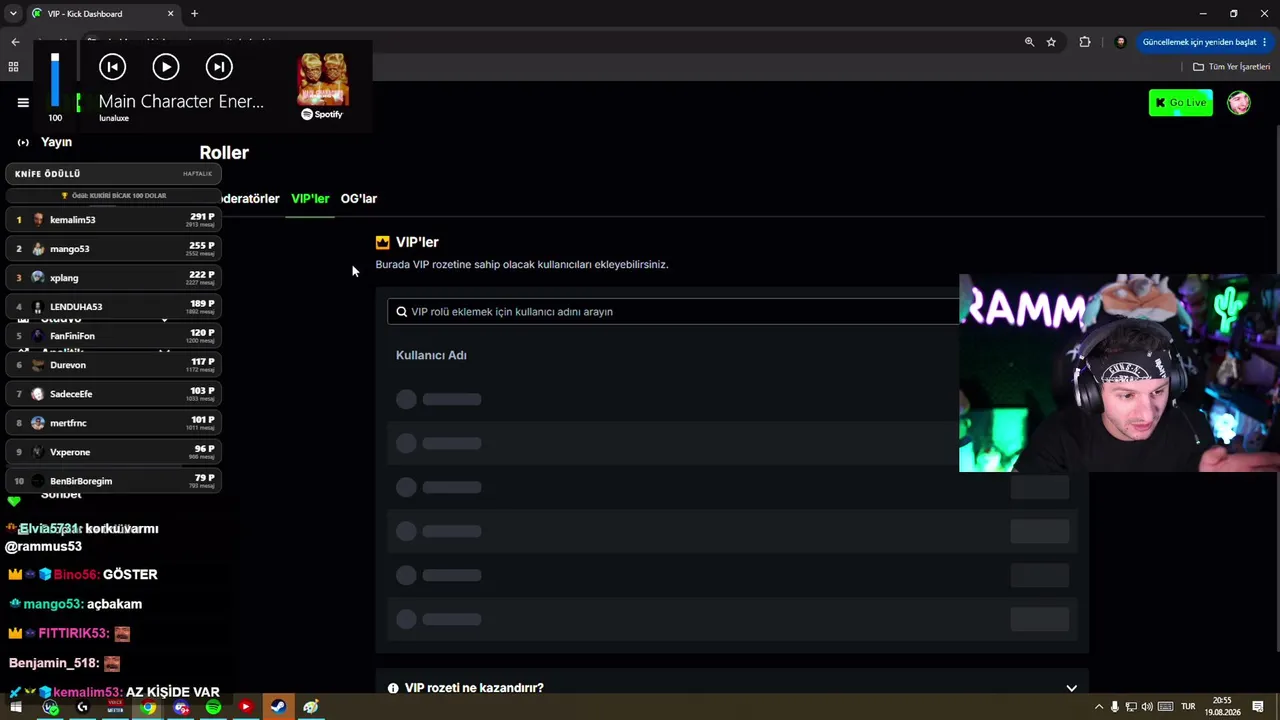Switch the TUR input language indicator
Image resolution: width=1280 pixels, height=720 pixels.
pyautogui.click(x=1188, y=707)
